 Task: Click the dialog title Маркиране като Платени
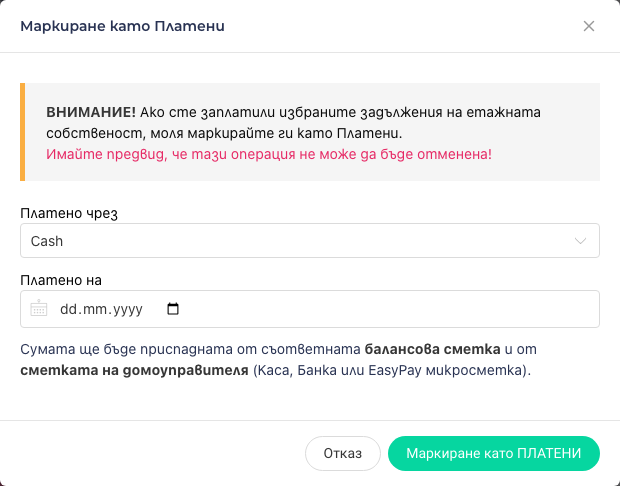click(123, 26)
